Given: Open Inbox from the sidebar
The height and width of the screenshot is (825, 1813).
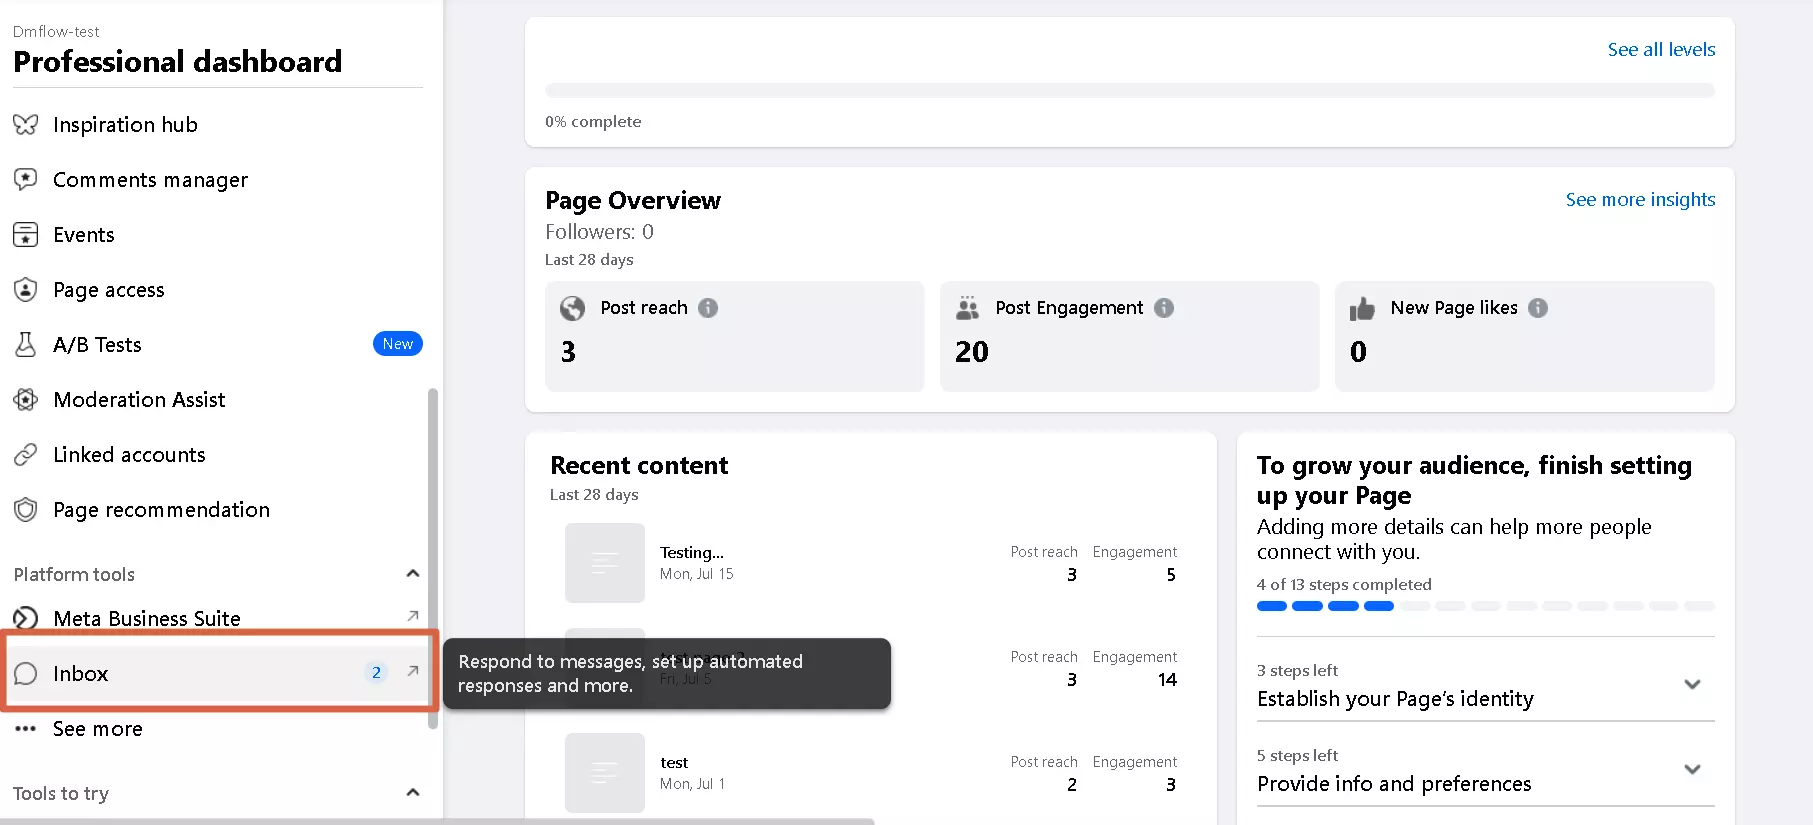Looking at the screenshot, I should [81, 674].
